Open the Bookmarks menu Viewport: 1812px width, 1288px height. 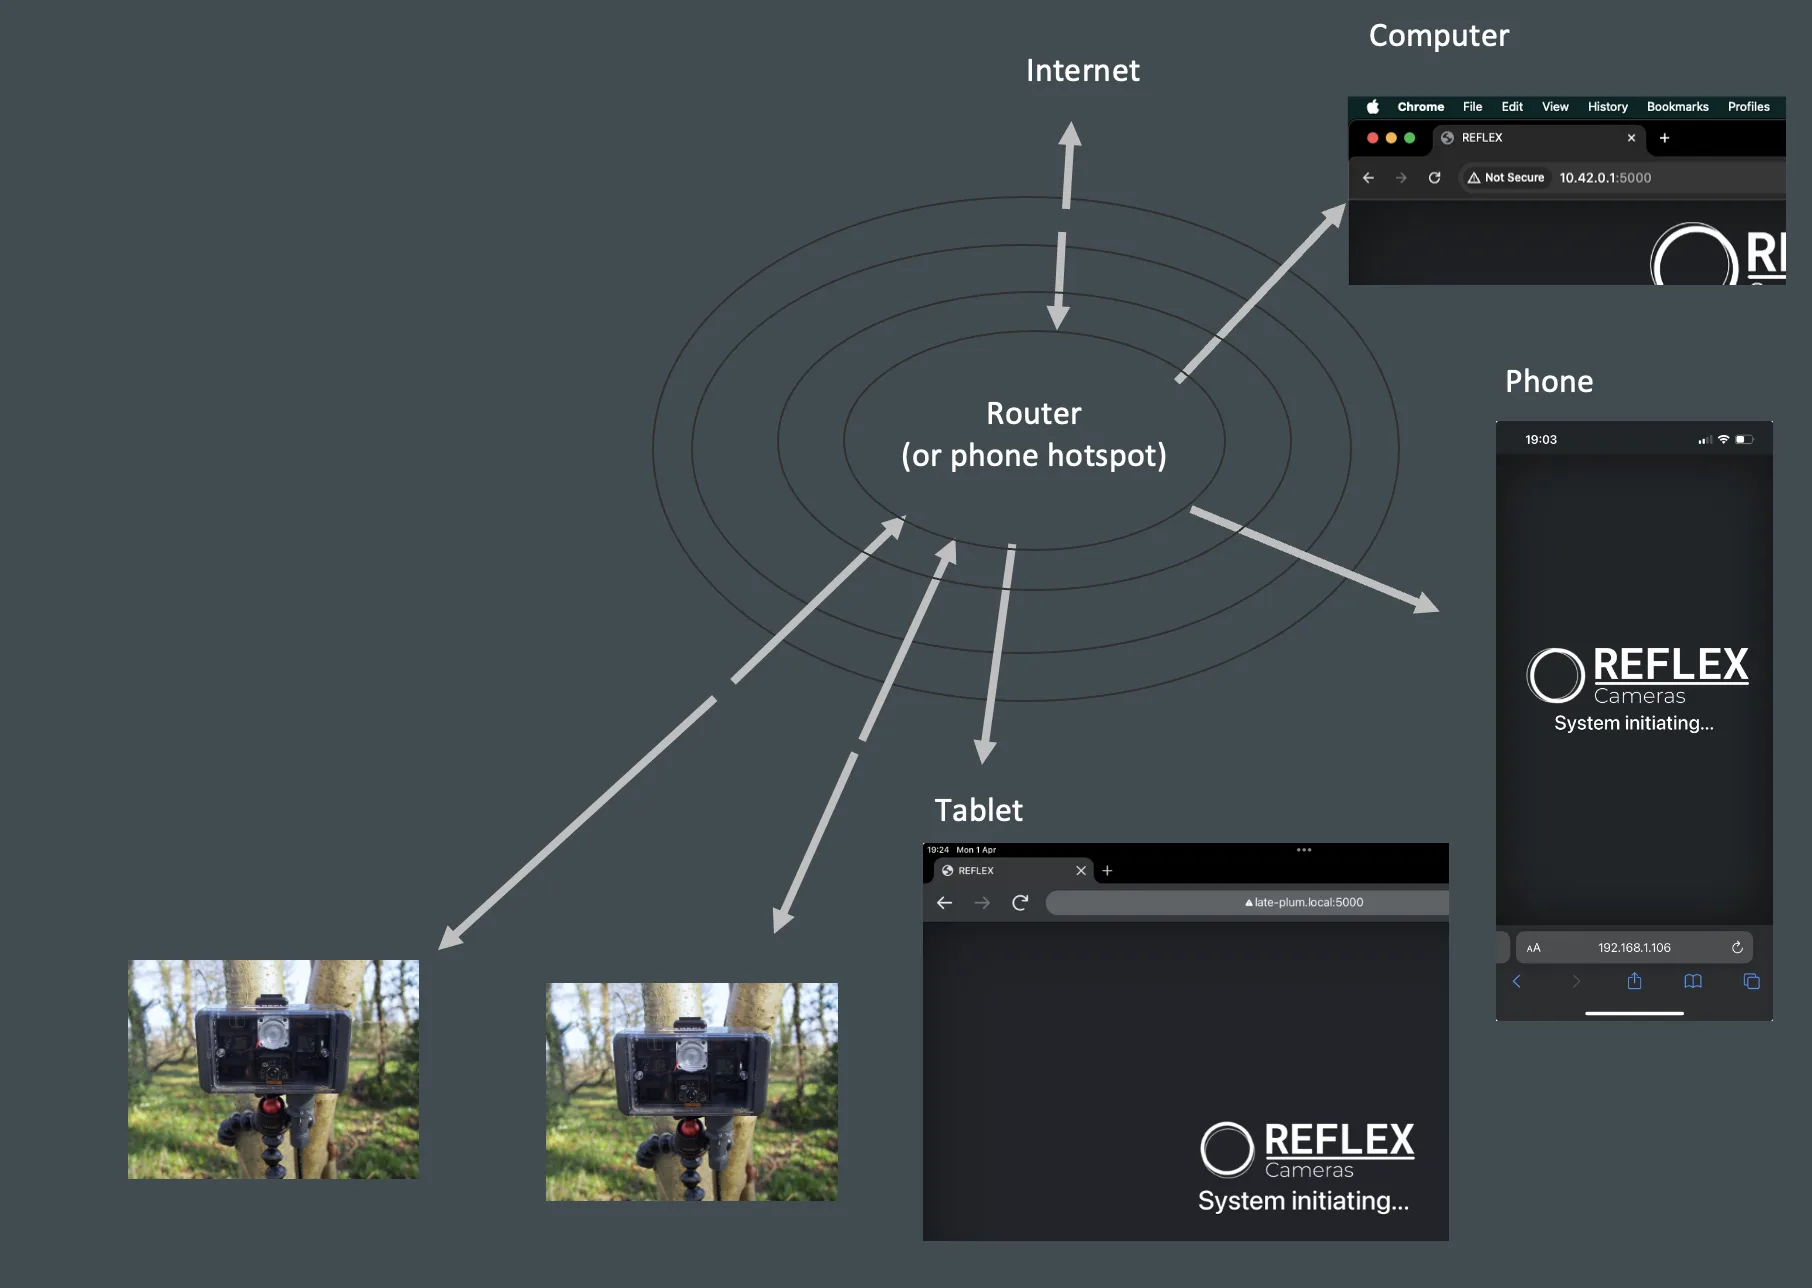point(1677,107)
